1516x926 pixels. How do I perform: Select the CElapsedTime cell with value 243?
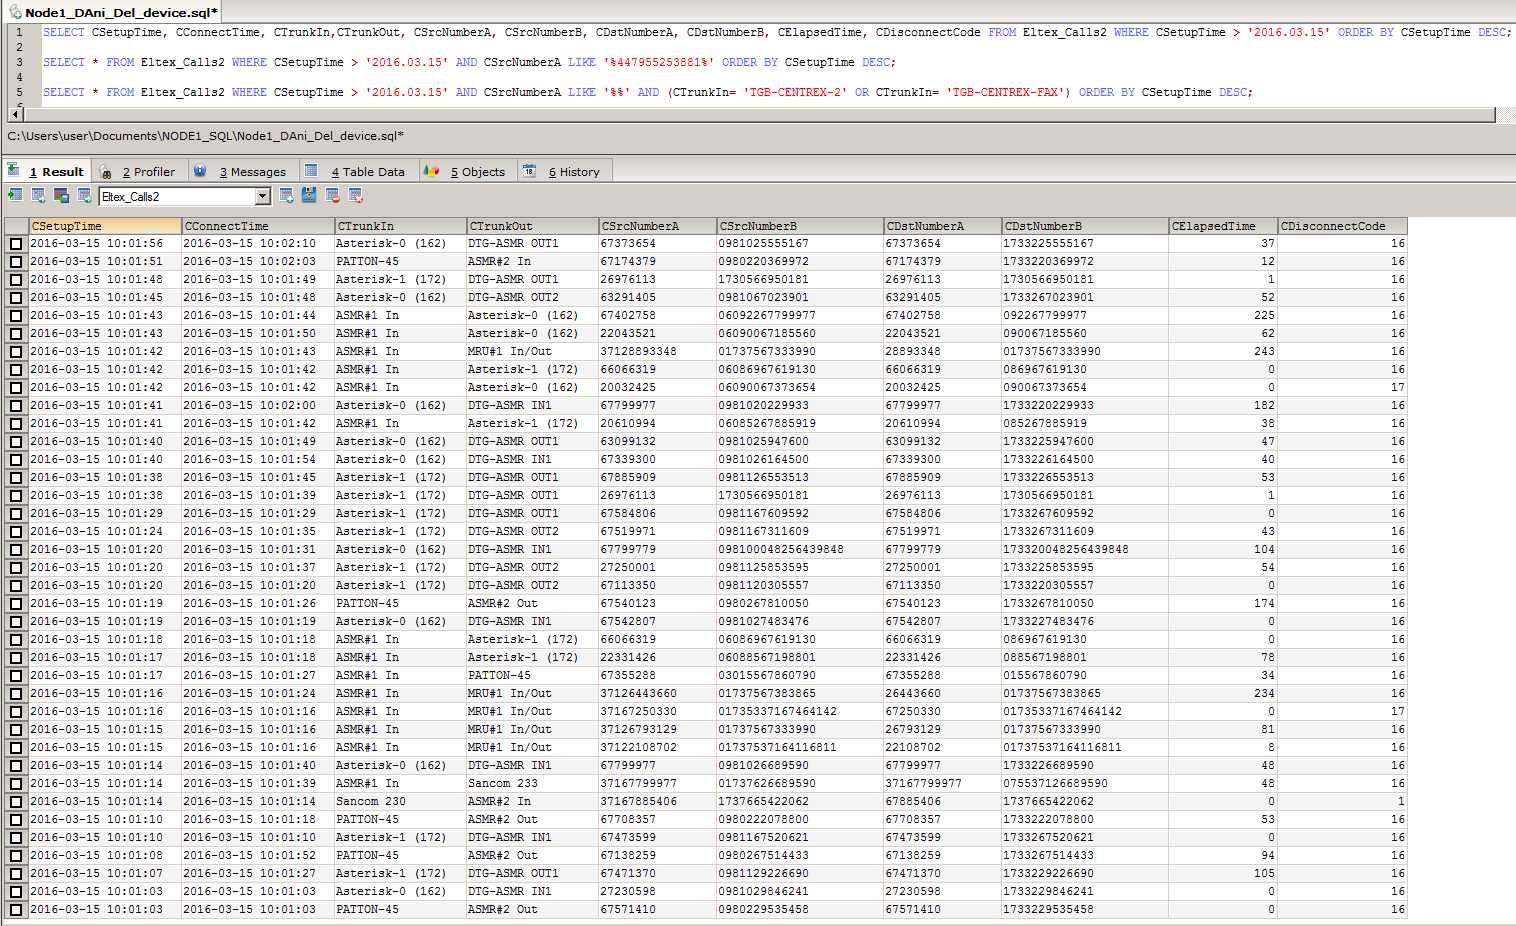(x=1223, y=352)
